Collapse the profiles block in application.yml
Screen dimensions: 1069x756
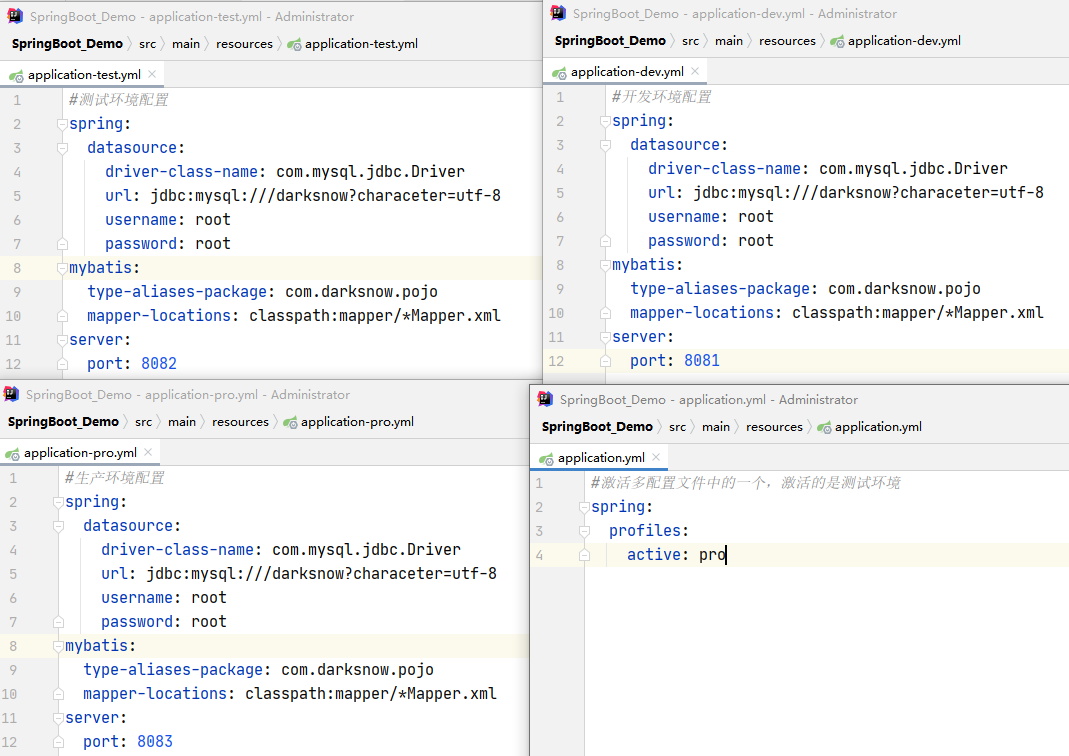pyautogui.click(x=584, y=531)
